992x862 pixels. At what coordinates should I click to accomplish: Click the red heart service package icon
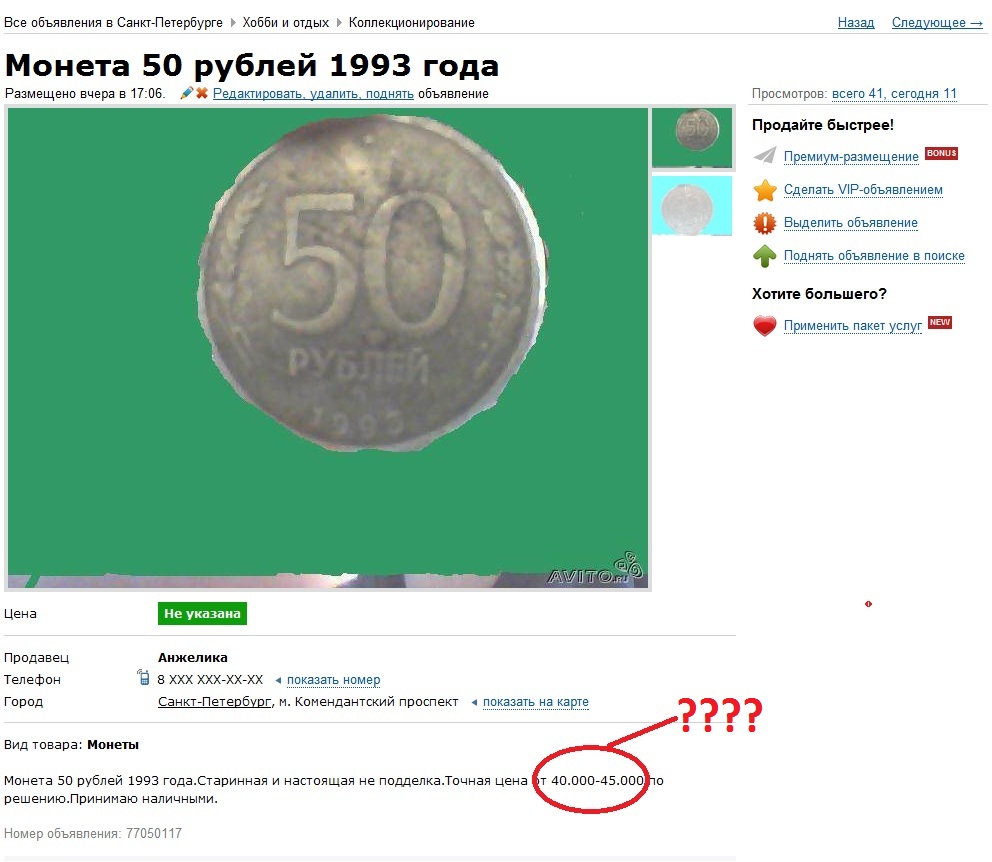(x=764, y=325)
